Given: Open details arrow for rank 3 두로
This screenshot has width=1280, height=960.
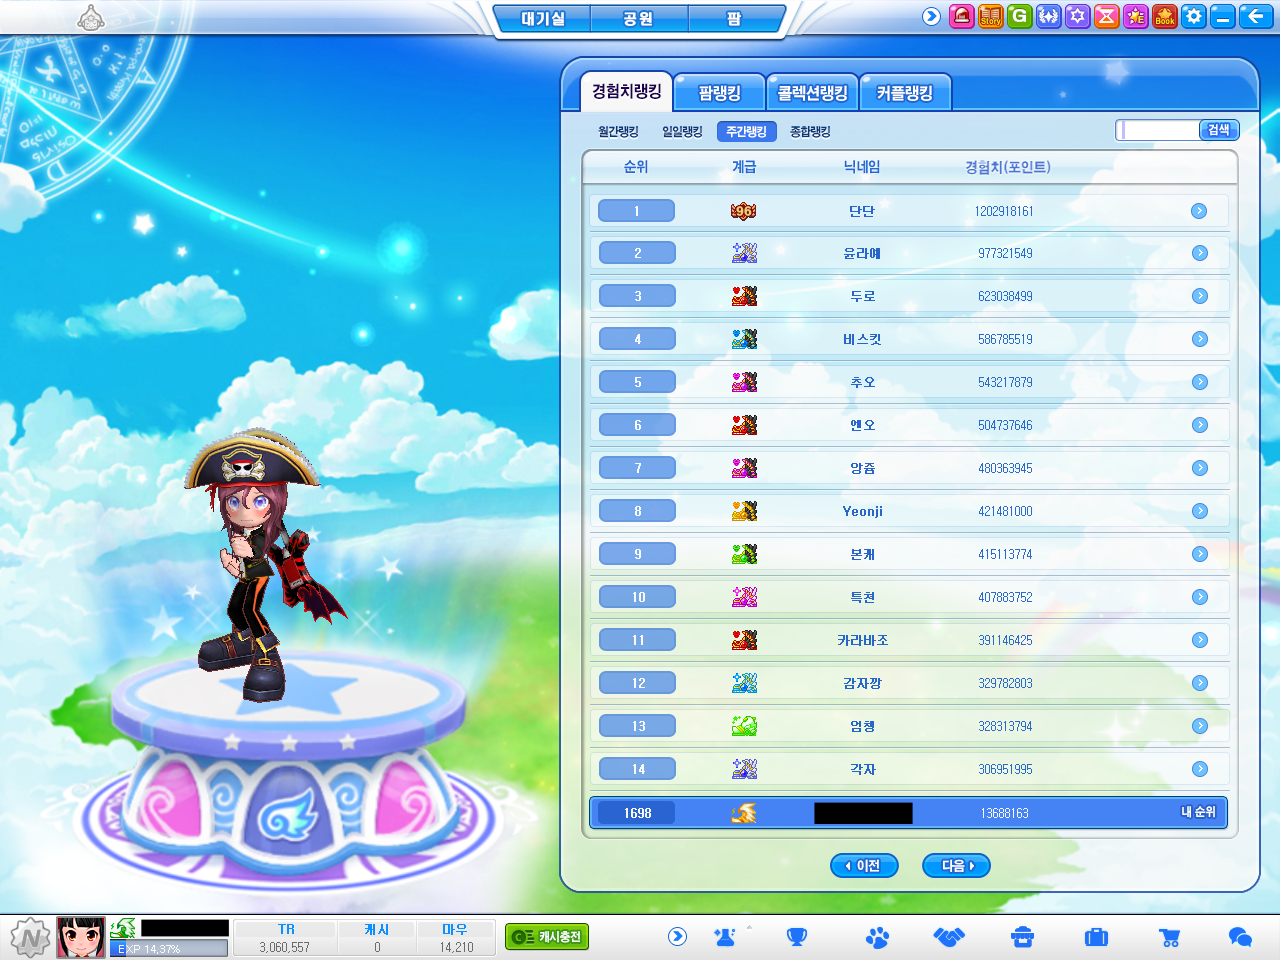Looking at the screenshot, I should coord(1199,296).
